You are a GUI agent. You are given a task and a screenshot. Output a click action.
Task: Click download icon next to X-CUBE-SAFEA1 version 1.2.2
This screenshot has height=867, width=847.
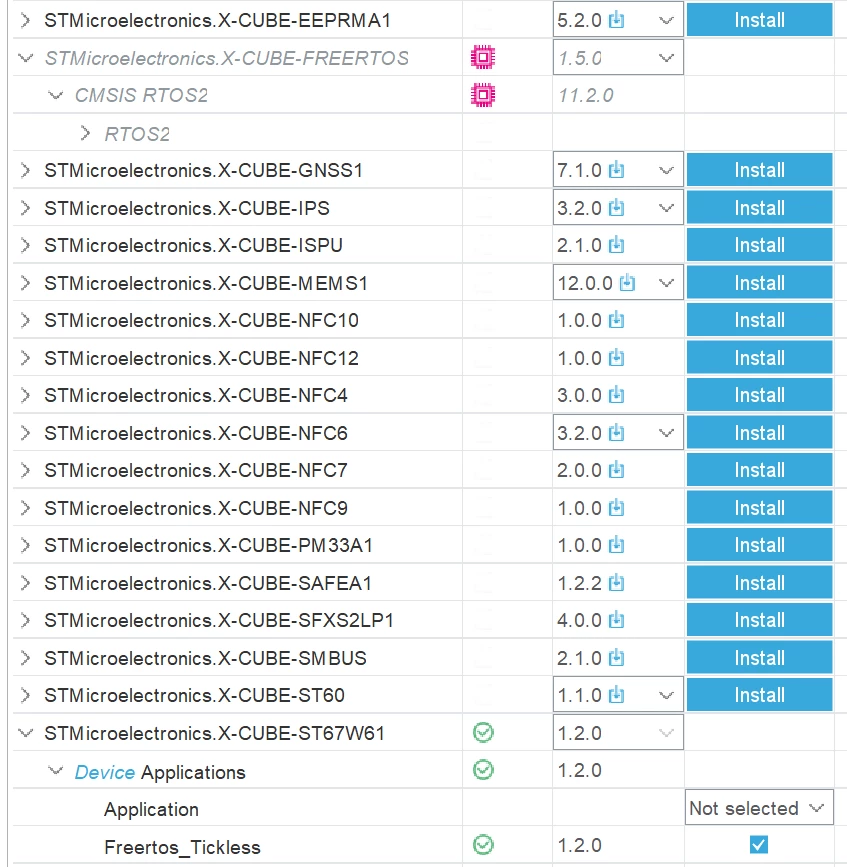click(x=616, y=583)
